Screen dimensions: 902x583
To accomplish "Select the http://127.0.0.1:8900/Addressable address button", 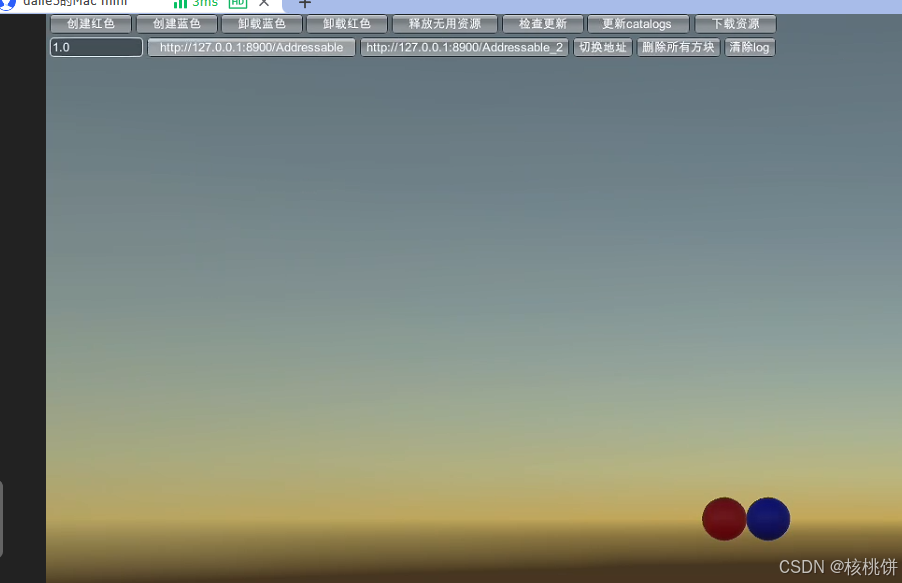I will [x=251, y=47].
